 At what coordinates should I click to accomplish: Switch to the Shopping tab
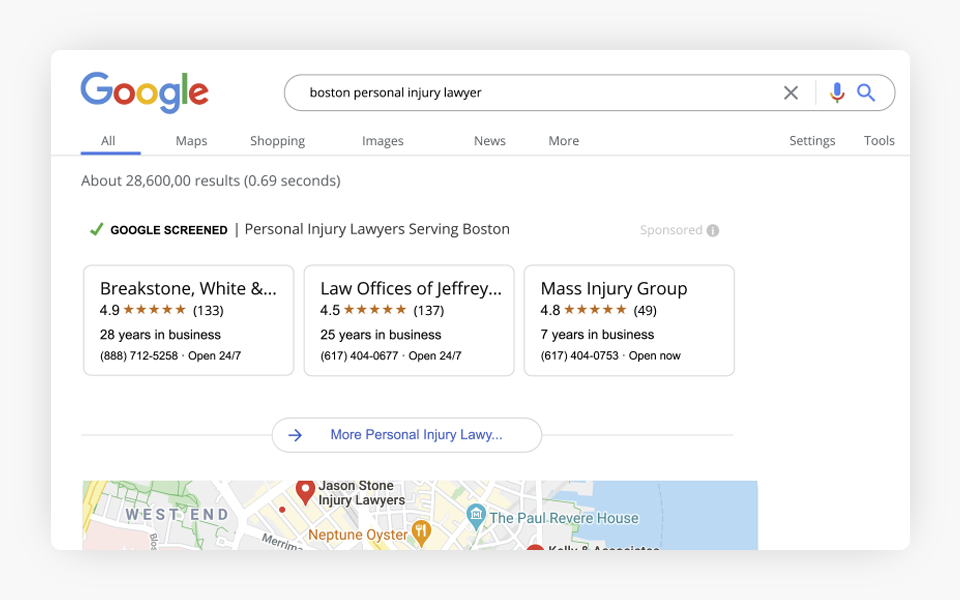(277, 141)
